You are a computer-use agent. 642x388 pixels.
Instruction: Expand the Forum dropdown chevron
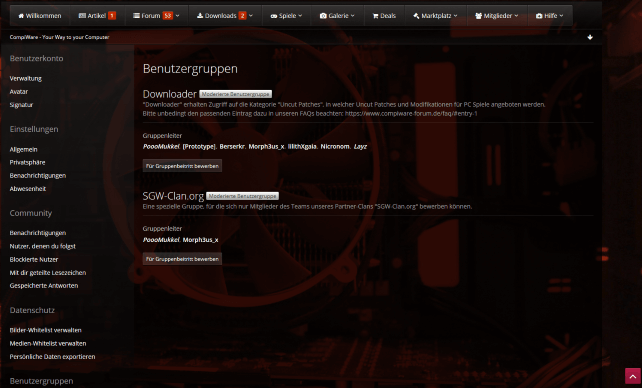[177, 16]
